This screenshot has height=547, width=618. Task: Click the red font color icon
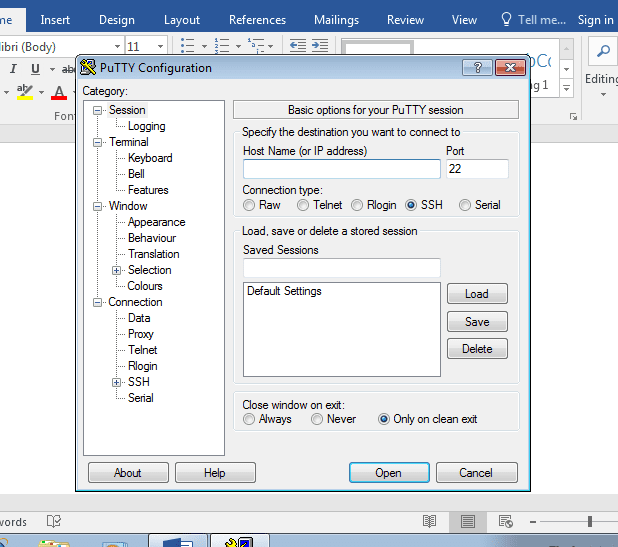(59, 92)
